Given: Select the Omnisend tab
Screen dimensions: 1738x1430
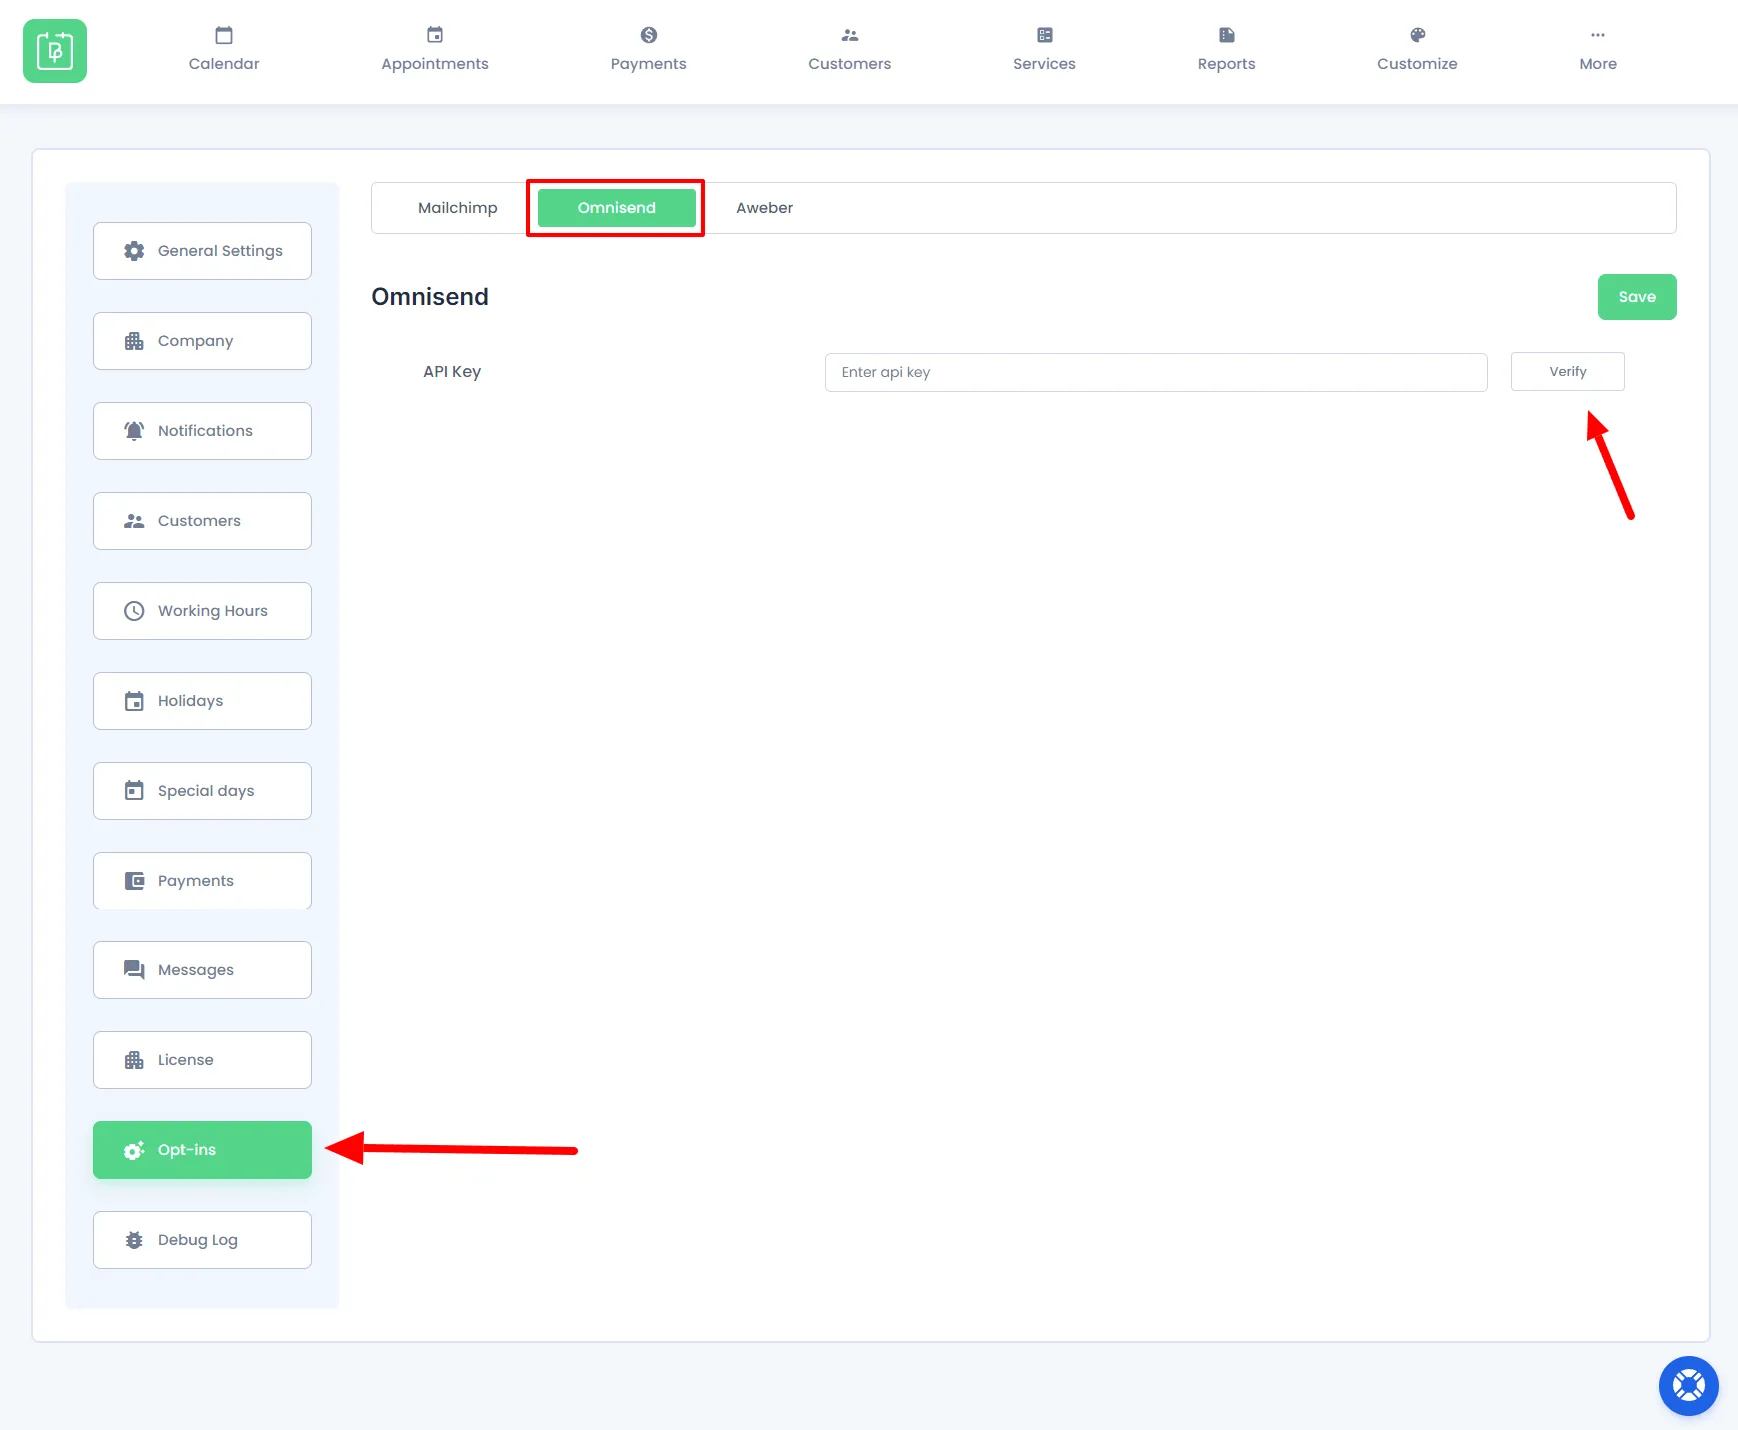Looking at the screenshot, I should point(617,208).
